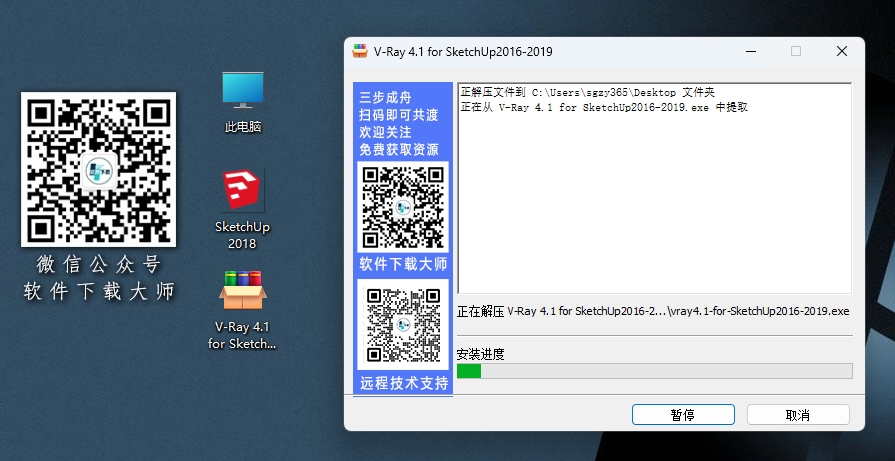Image resolution: width=895 pixels, height=461 pixels.
Task: Click the green 安装进度 progress bar
Action: click(655, 371)
